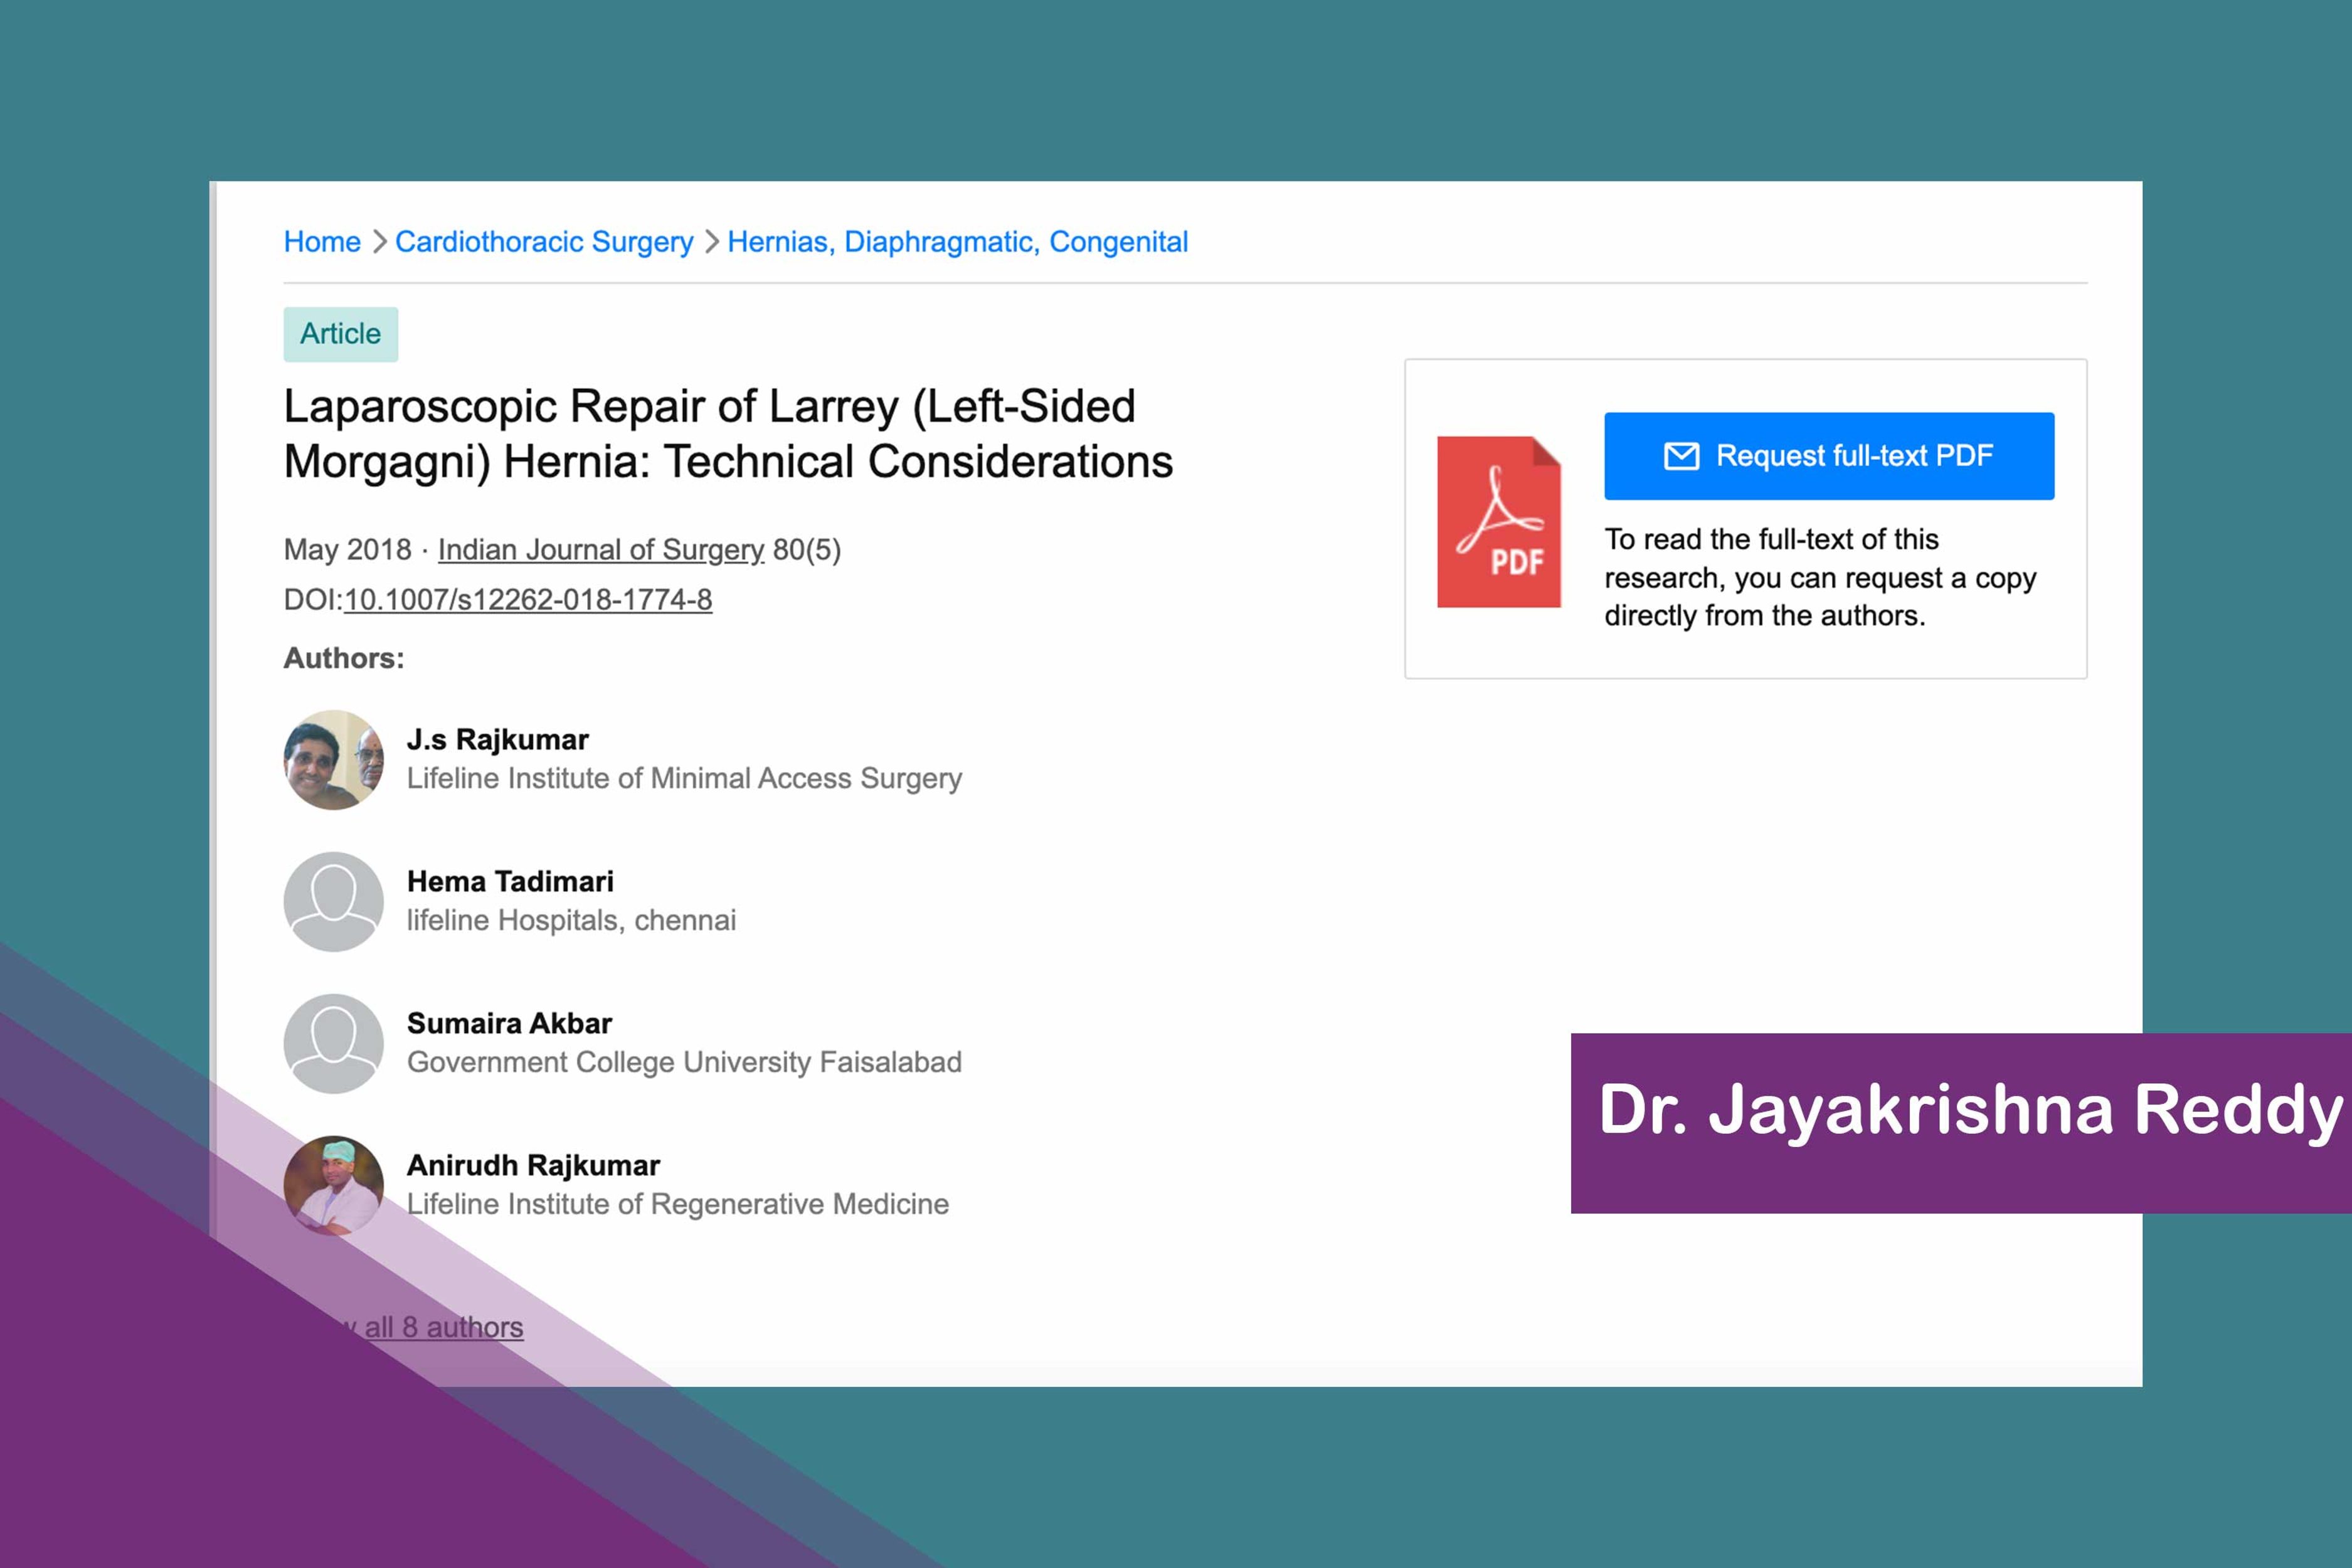Click Request full-text PDF

(x=1827, y=455)
